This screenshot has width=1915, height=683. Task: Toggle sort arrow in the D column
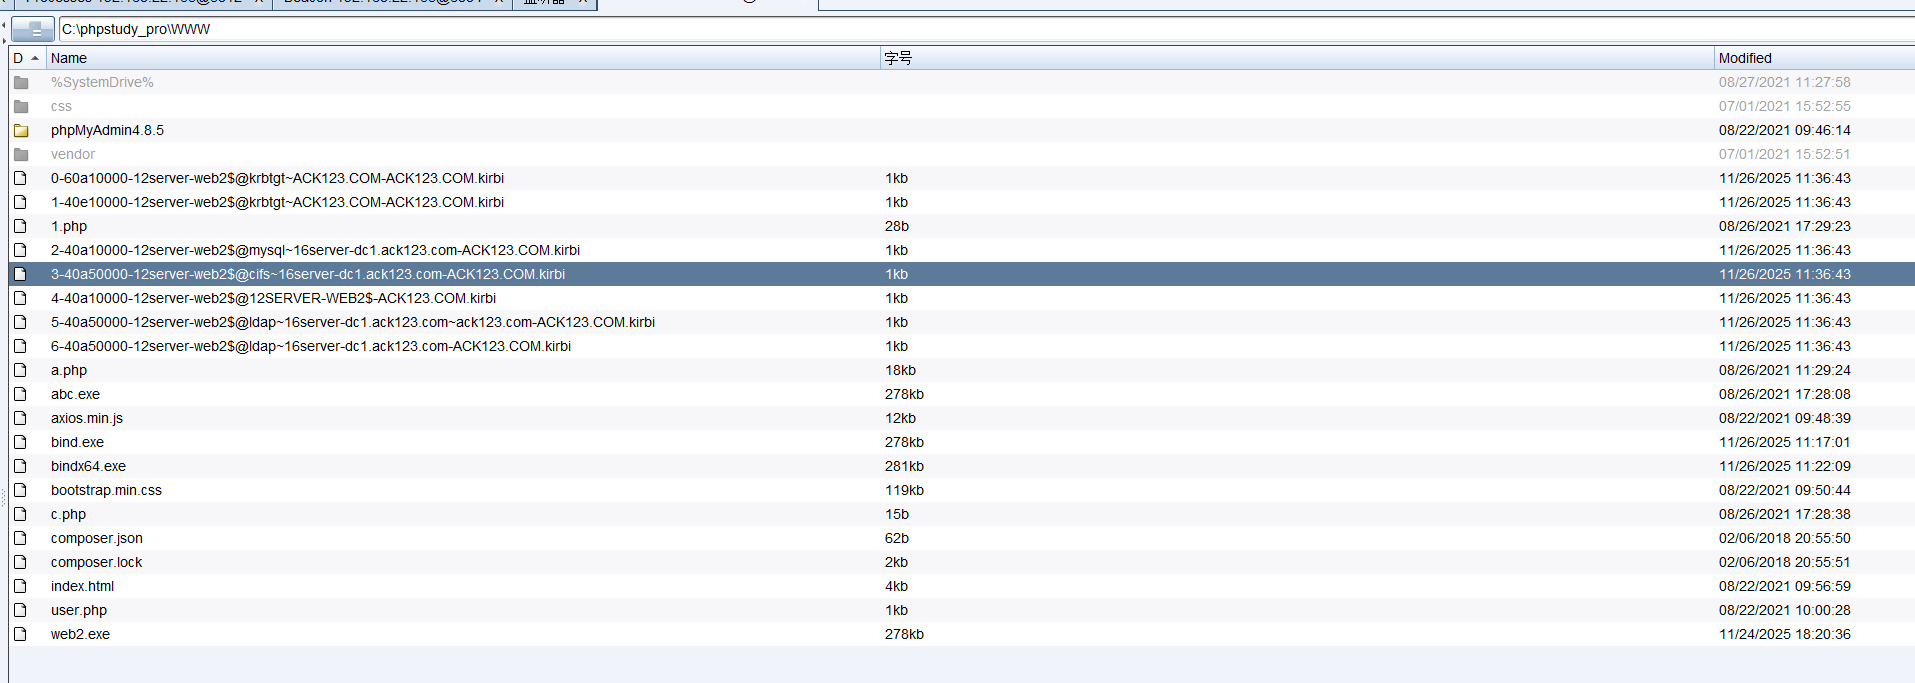tap(35, 58)
